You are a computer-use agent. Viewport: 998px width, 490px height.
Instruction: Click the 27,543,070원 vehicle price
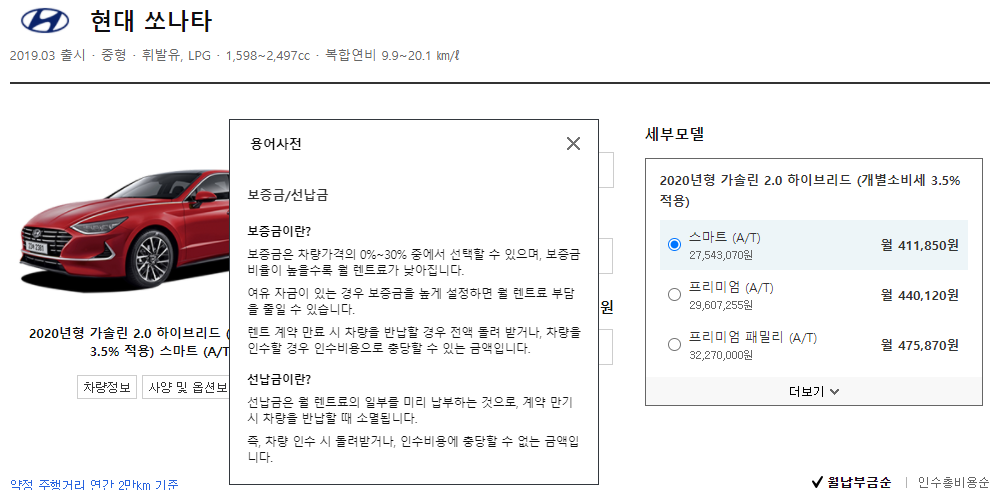pos(721,255)
